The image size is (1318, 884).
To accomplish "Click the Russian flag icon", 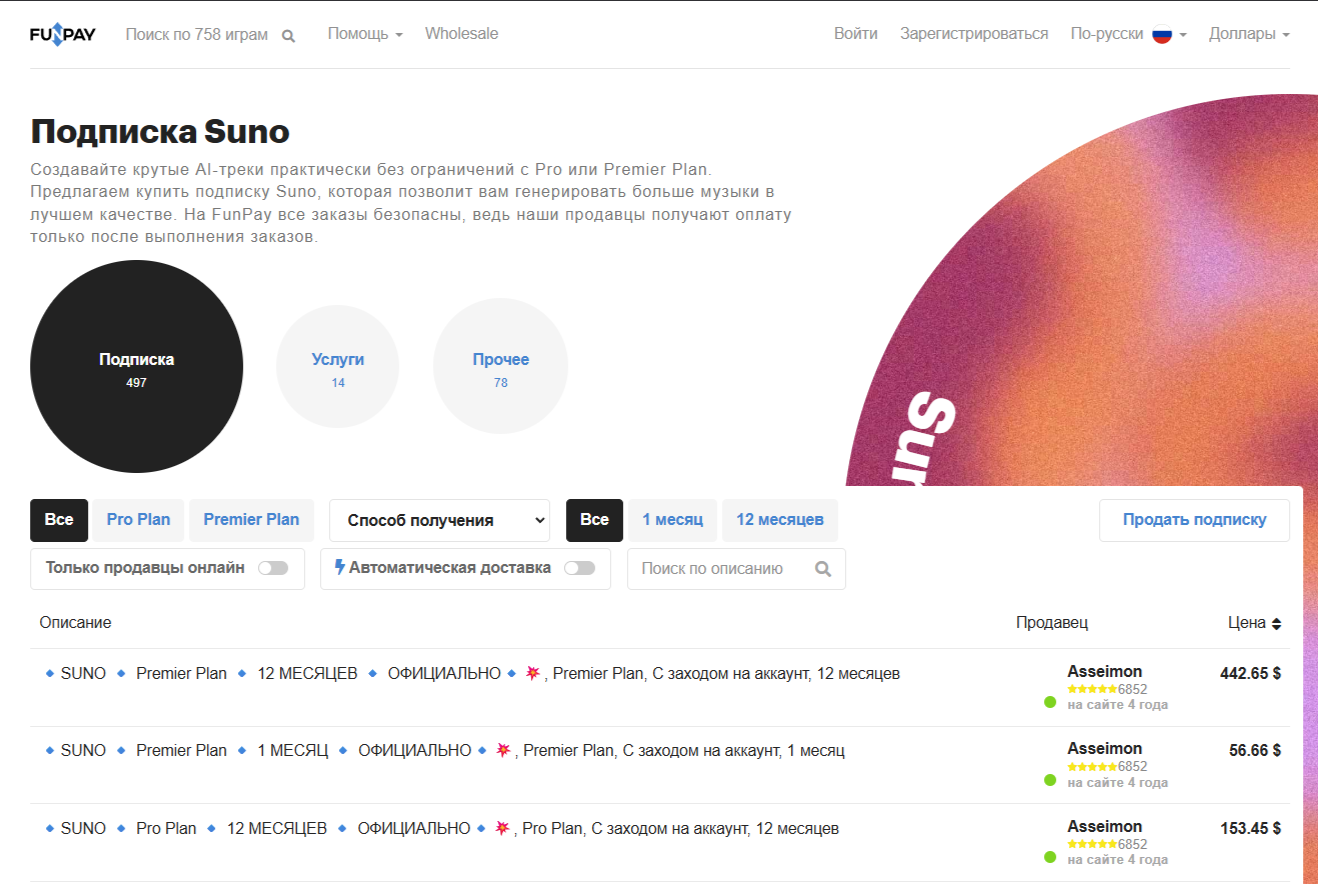I will 1162,34.
